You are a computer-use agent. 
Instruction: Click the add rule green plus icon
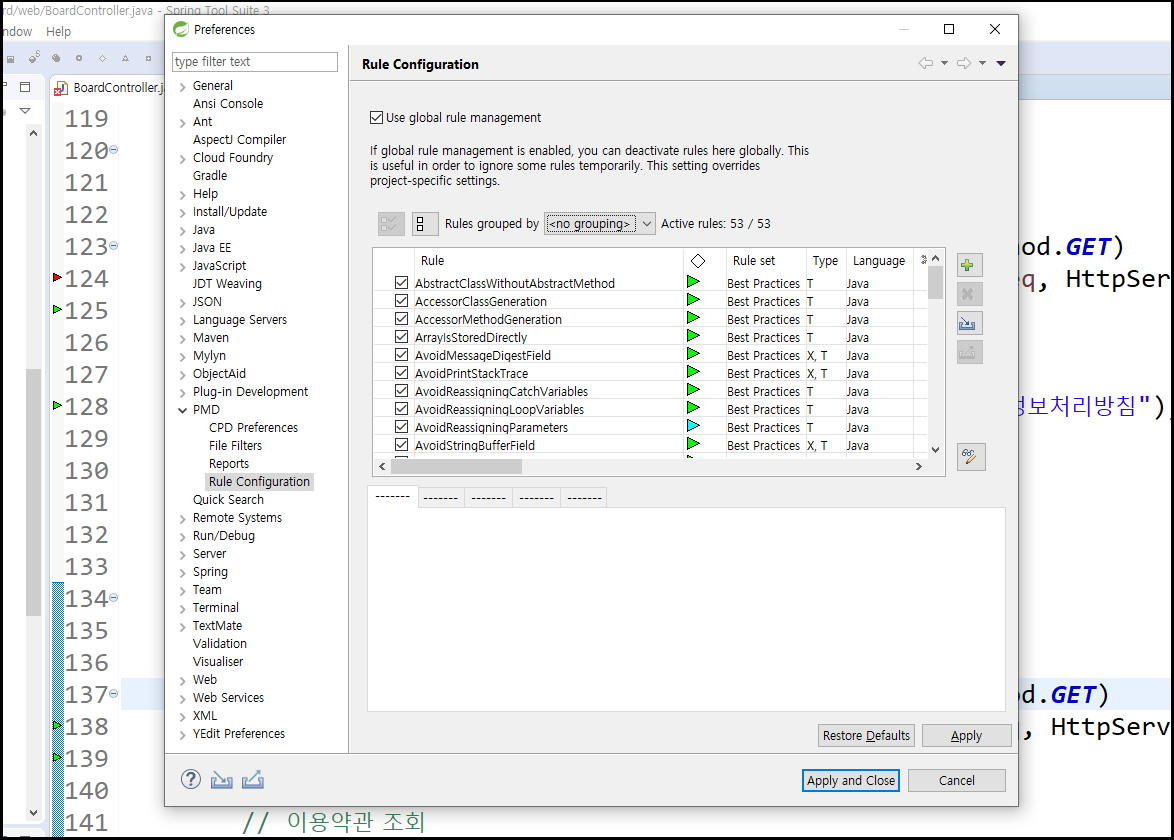969,265
